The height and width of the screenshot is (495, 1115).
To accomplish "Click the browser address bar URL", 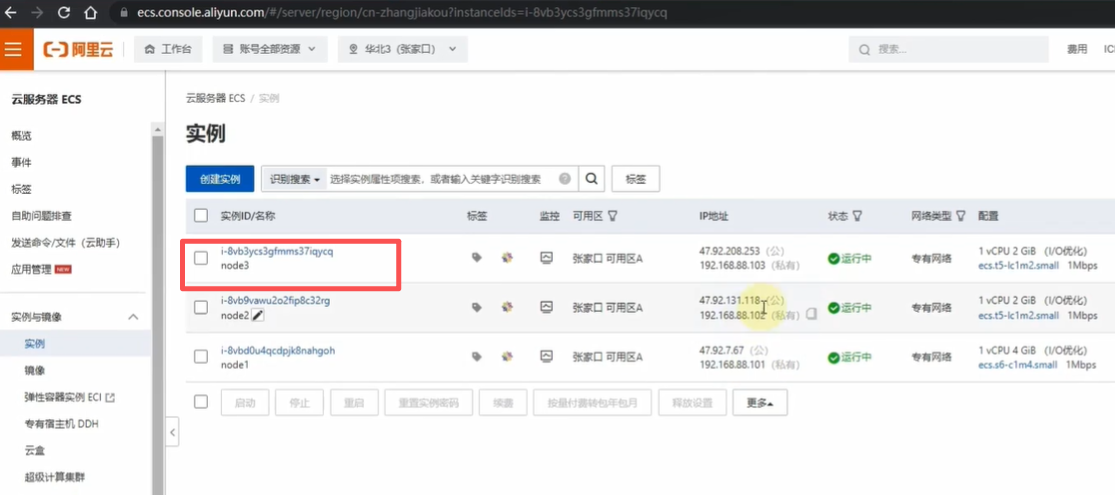I will pyautogui.click(x=402, y=13).
